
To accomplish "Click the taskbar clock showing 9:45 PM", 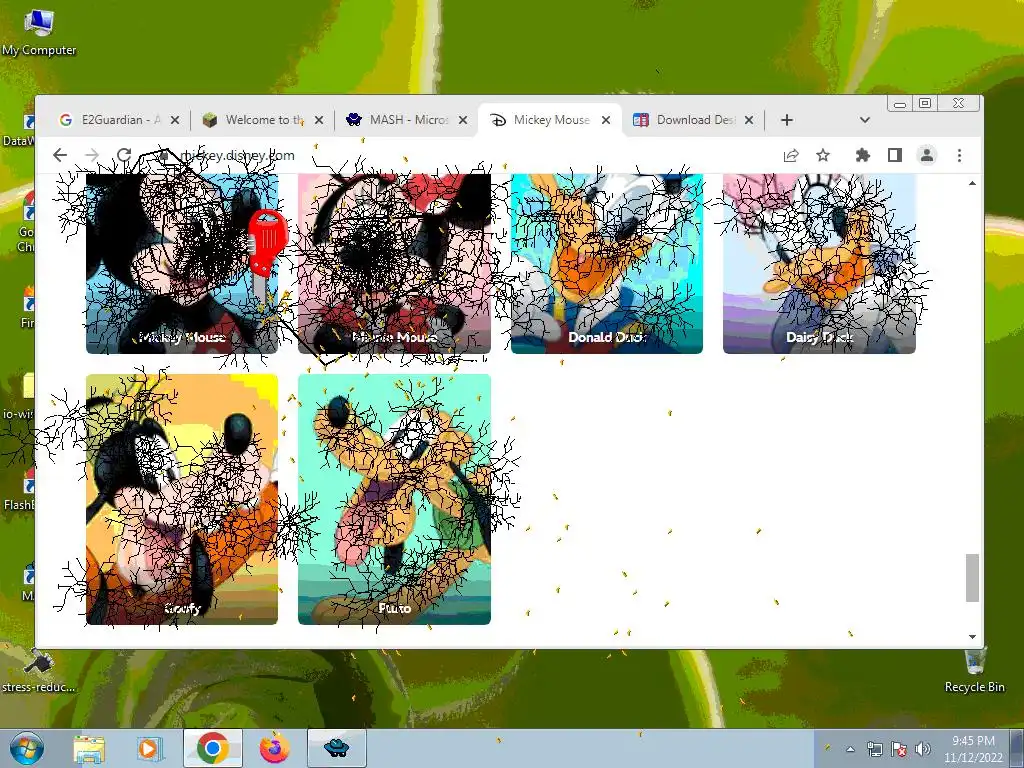I will [973, 749].
